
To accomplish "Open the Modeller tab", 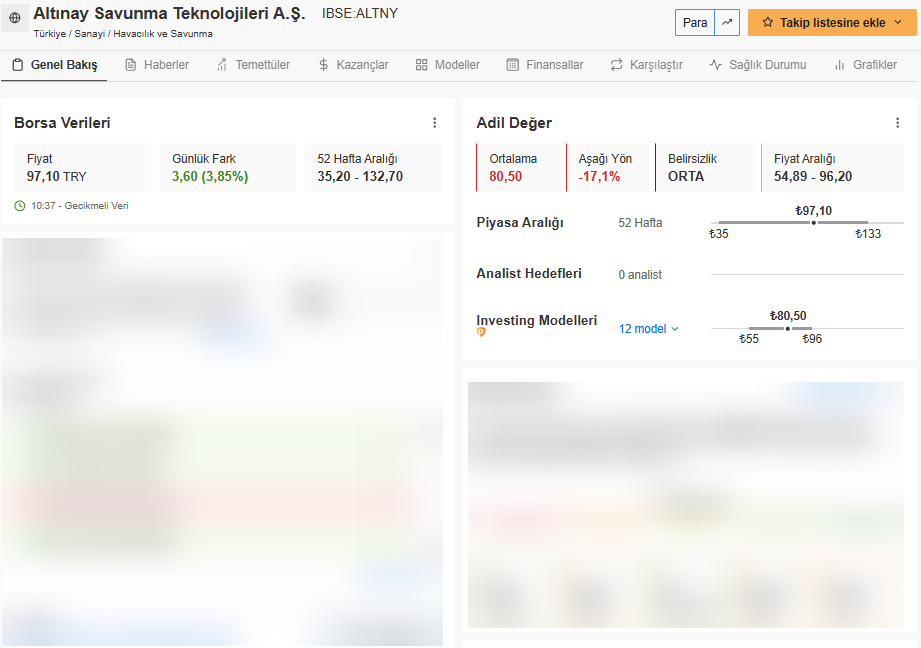I will click(448, 65).
